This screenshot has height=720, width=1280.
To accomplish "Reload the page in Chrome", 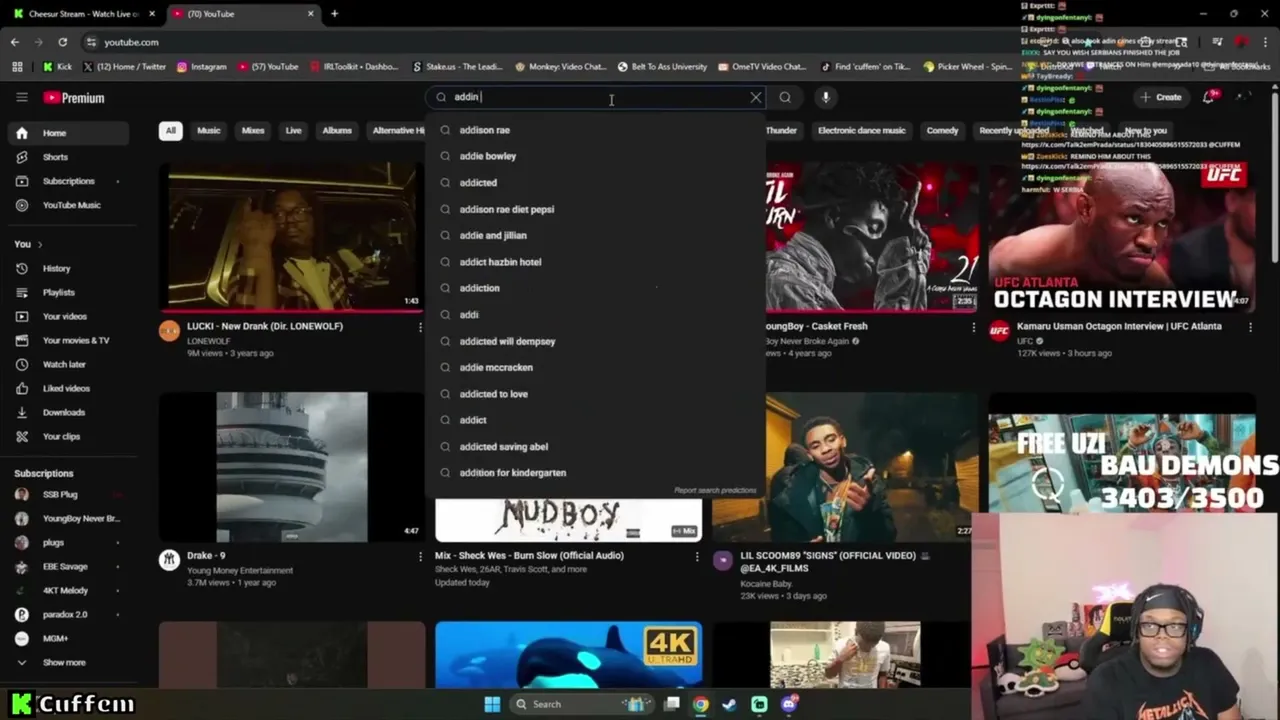I will (62, 42).
